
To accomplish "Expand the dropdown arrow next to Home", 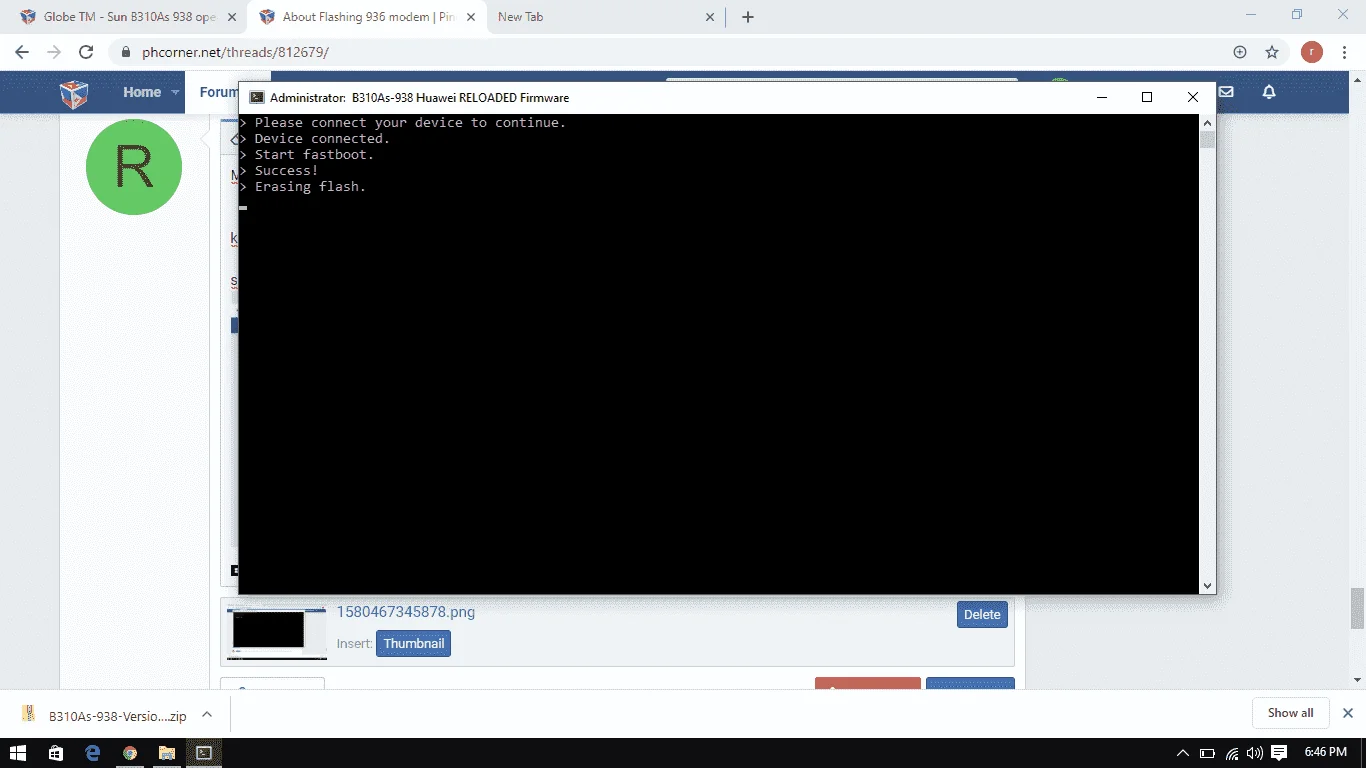I will click(x=176, y=93).
